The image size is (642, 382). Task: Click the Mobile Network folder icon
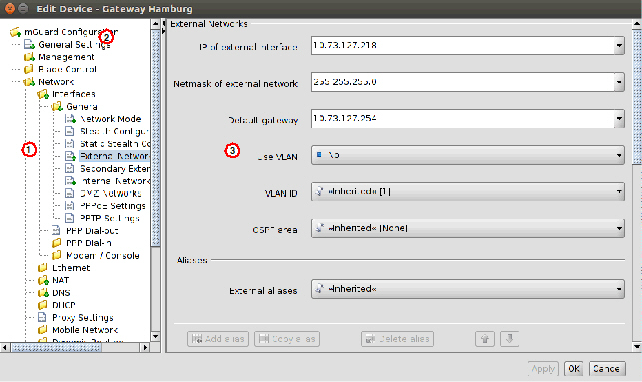tap(43, 330)
